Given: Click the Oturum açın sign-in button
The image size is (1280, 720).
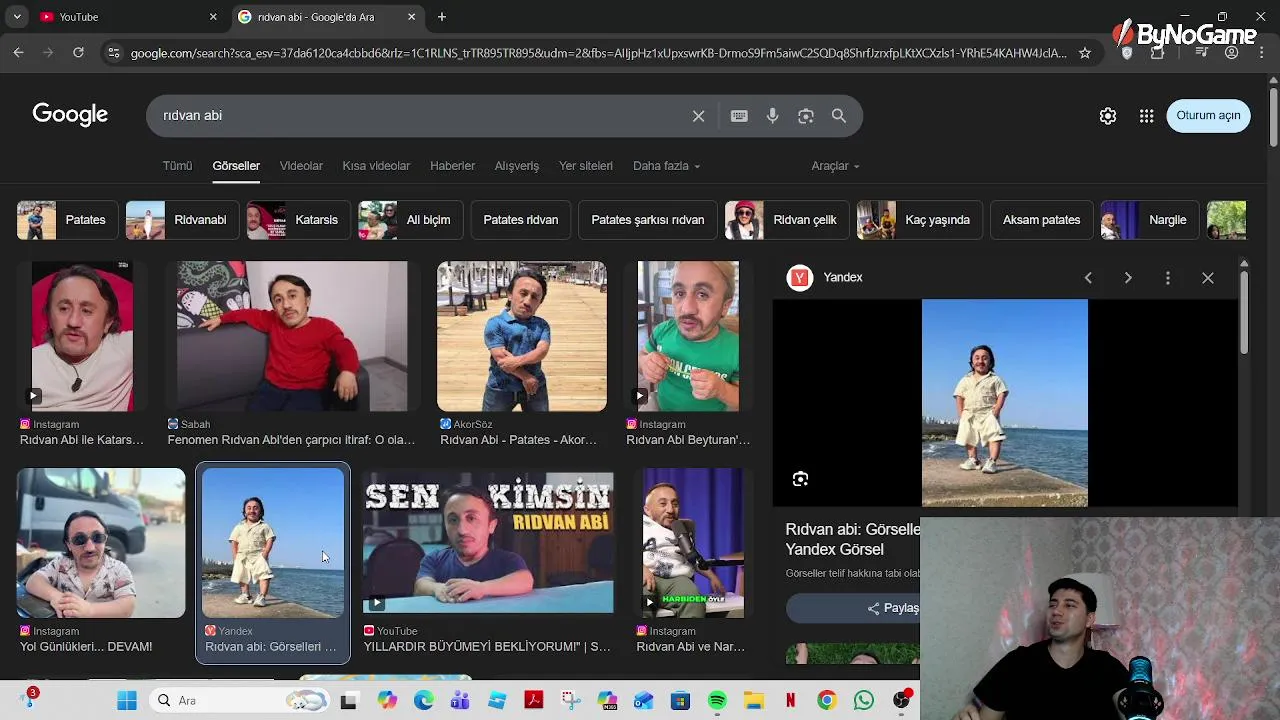Looking at the screenshot, I should pos(1208,116).
